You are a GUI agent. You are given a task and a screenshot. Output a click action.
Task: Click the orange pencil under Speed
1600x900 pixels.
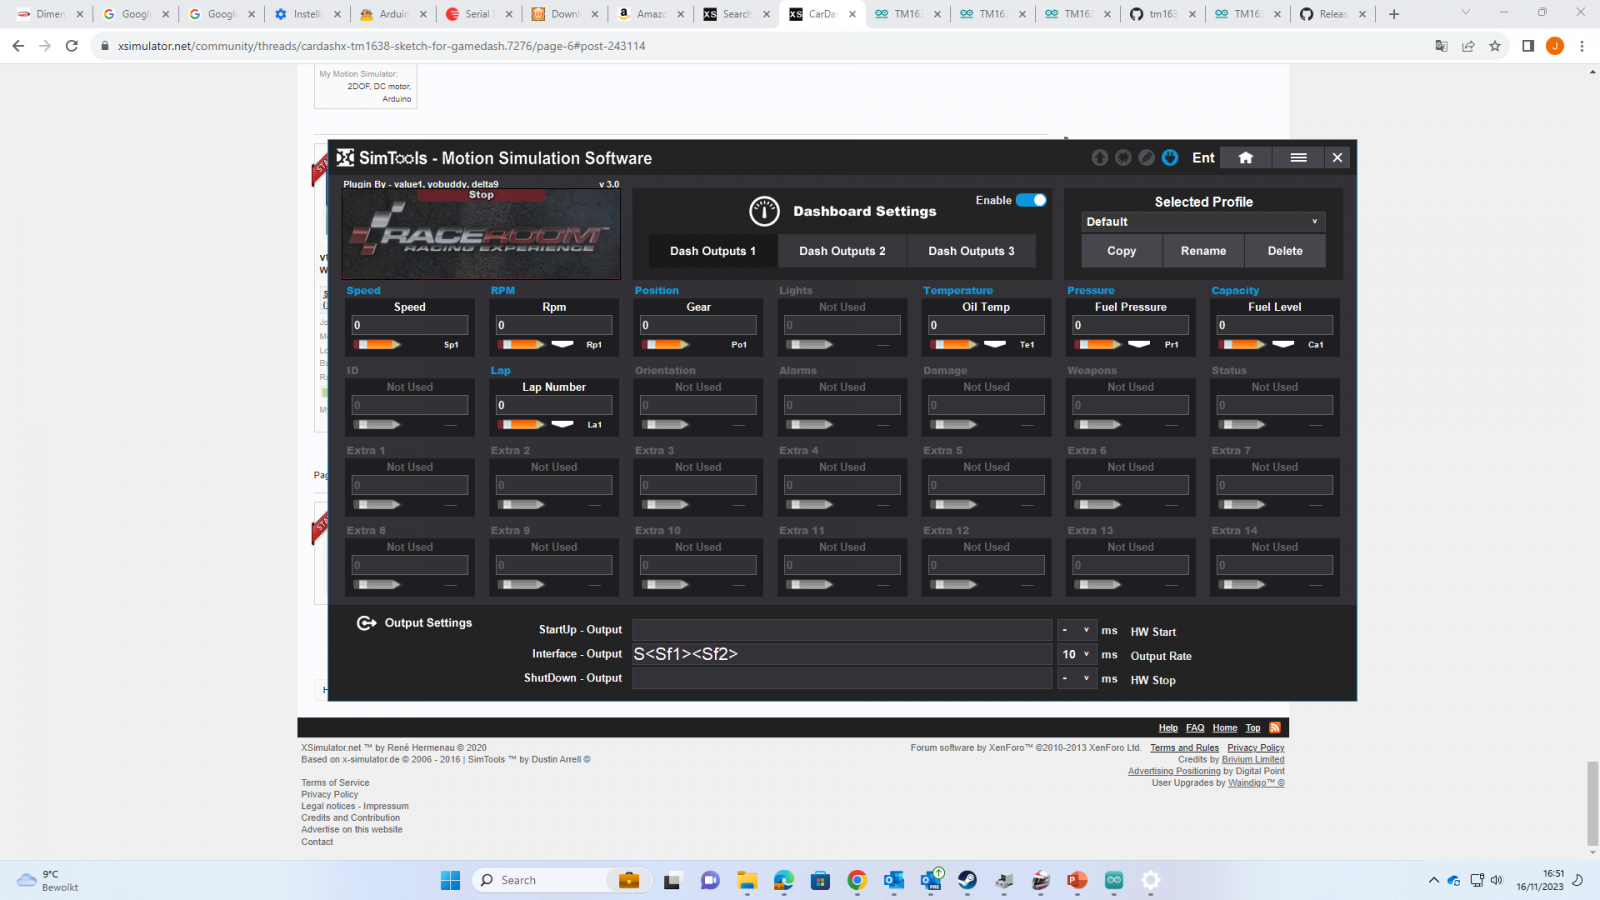point(378,345)
